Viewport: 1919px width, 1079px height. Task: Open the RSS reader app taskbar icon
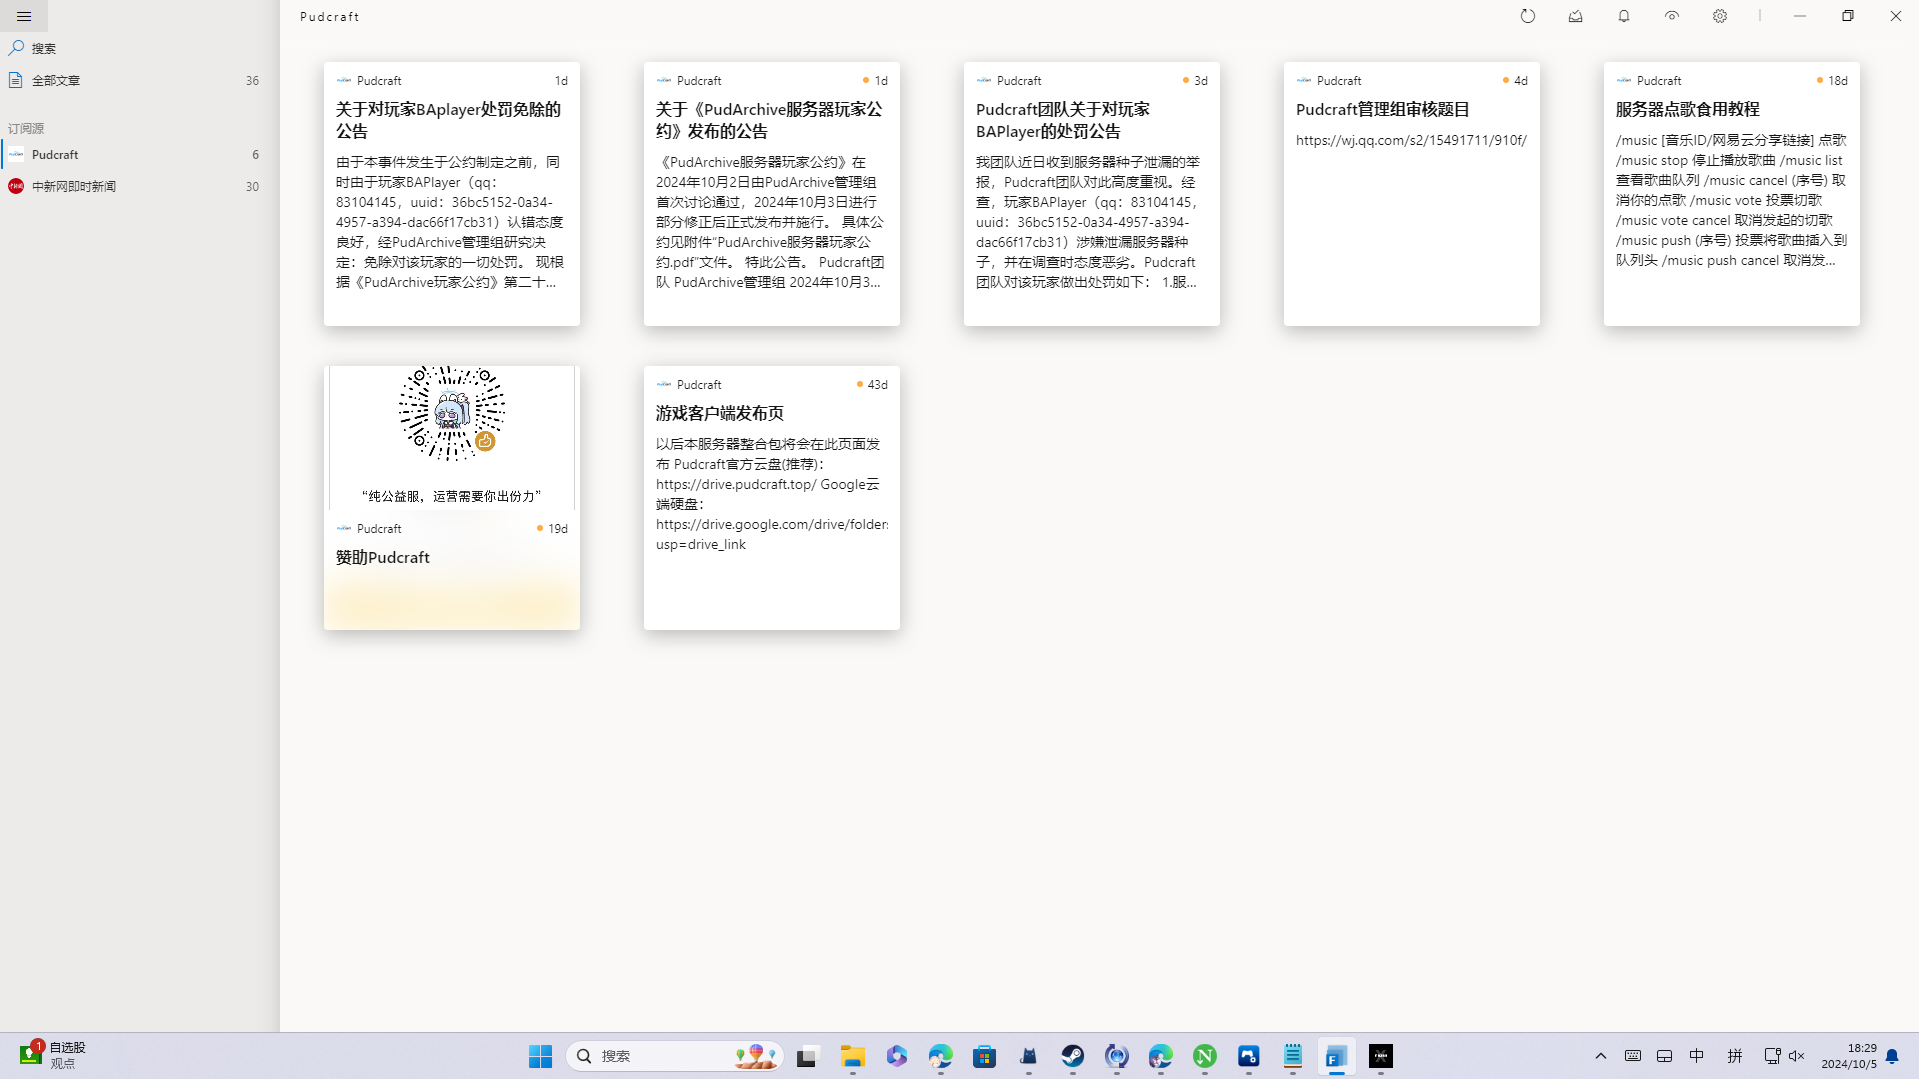1336,1056
